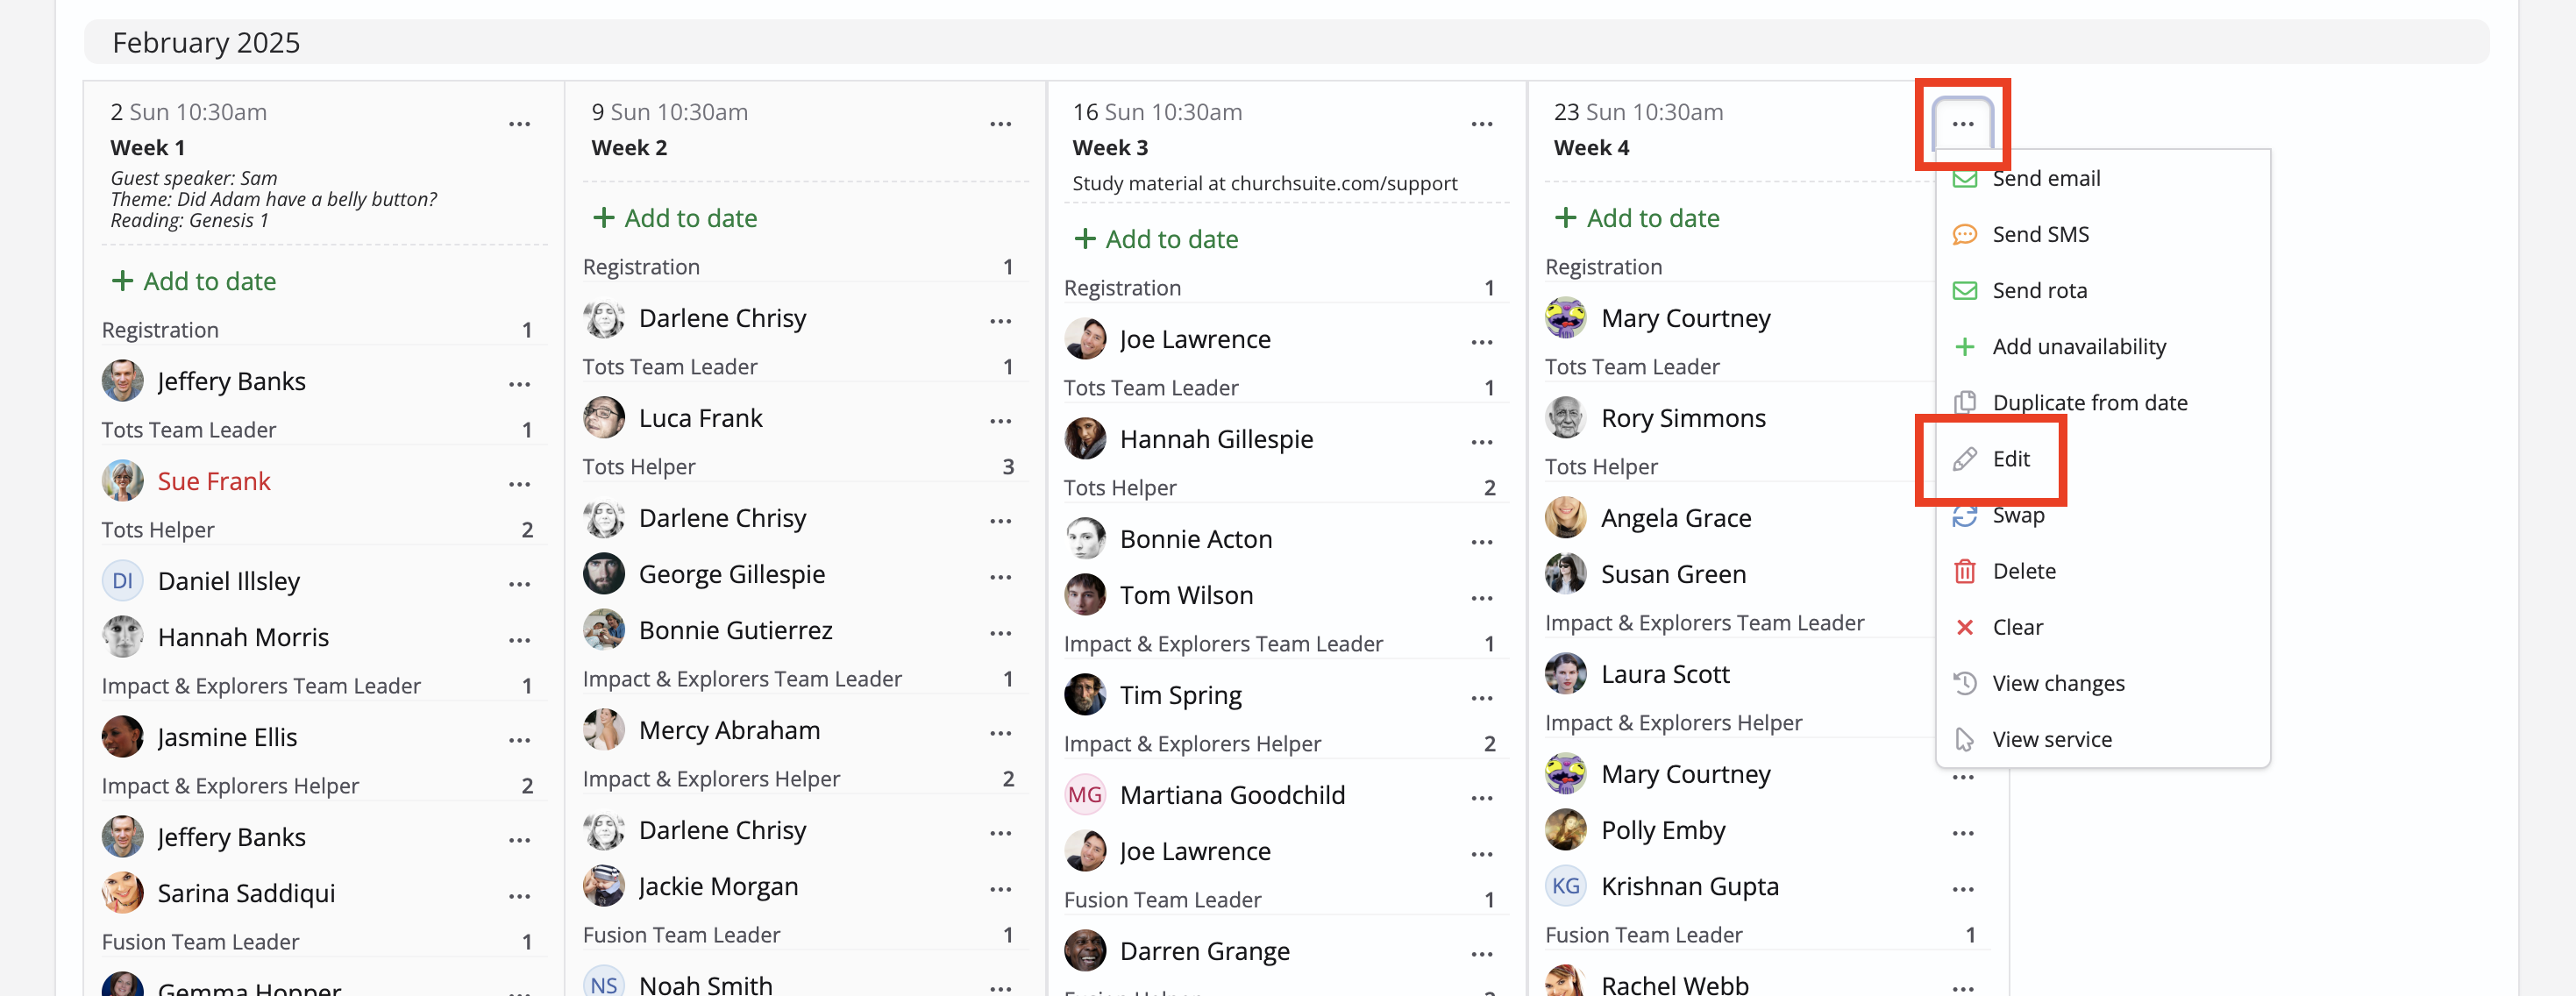Open the Week 2 date options ellipsis
This screenshot has height=996, width=2576.
[1000, 124]
